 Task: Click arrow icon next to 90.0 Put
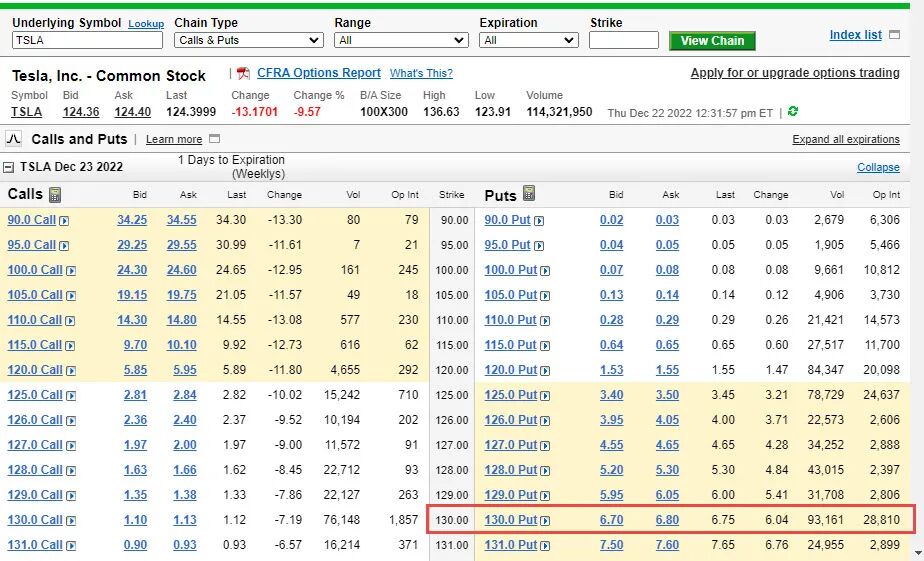click(x=539, y=221)
